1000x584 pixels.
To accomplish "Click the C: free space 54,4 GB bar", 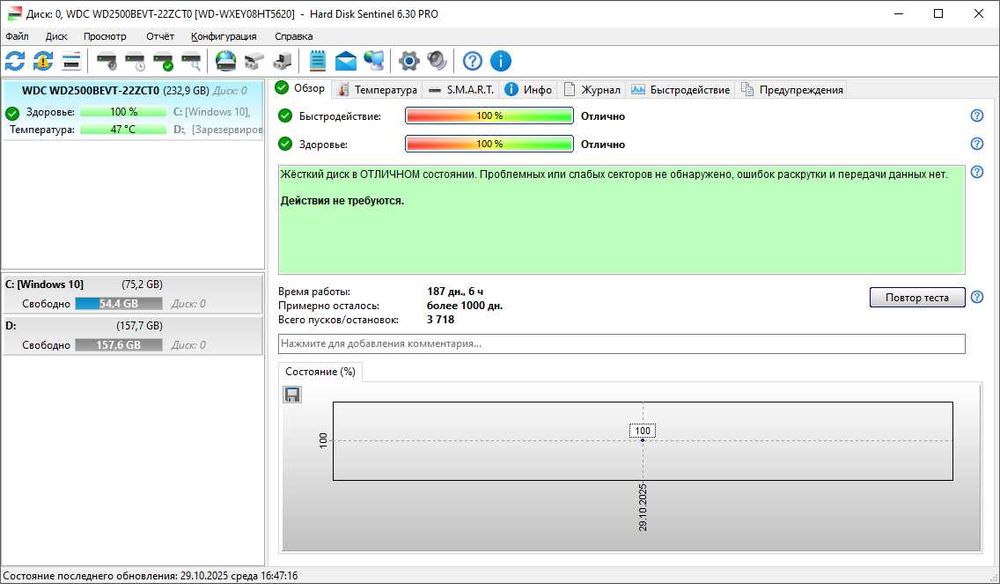I will click(119, 304).
